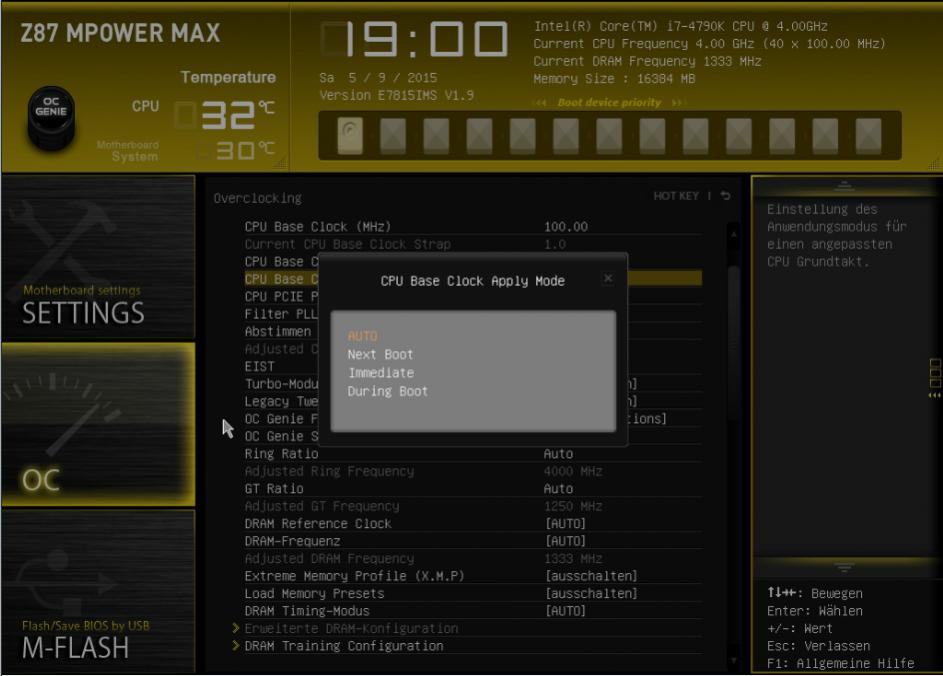
Task: Select the CPU Base Clock (MHz) row
Action: pyautogui.click(x=473, y=227)
